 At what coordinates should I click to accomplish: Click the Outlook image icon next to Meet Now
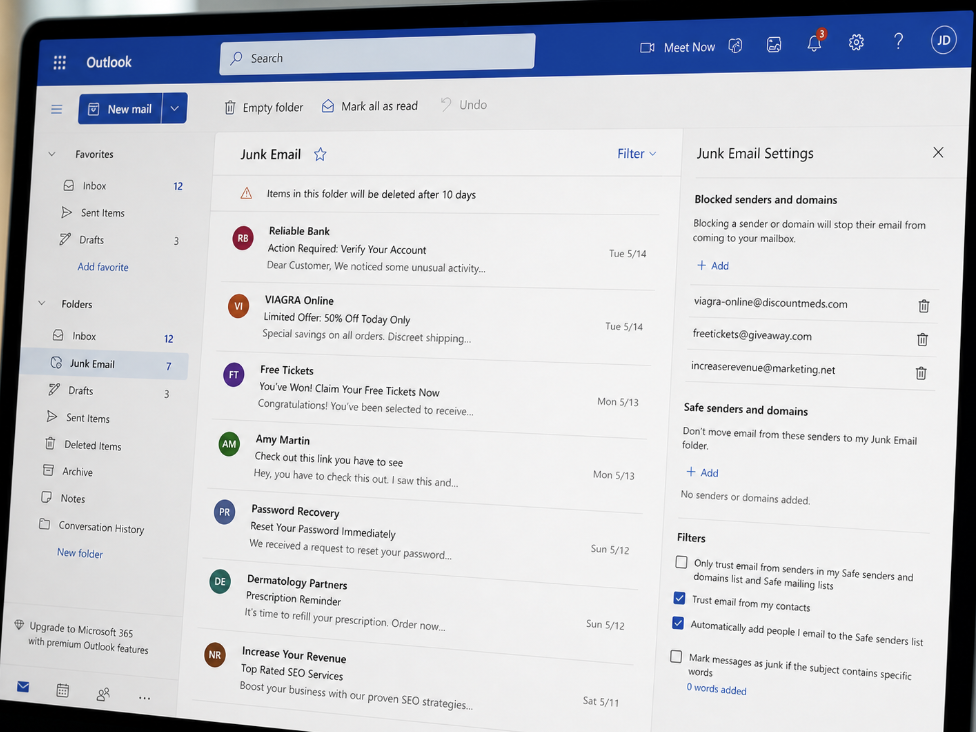pos(774,44)
